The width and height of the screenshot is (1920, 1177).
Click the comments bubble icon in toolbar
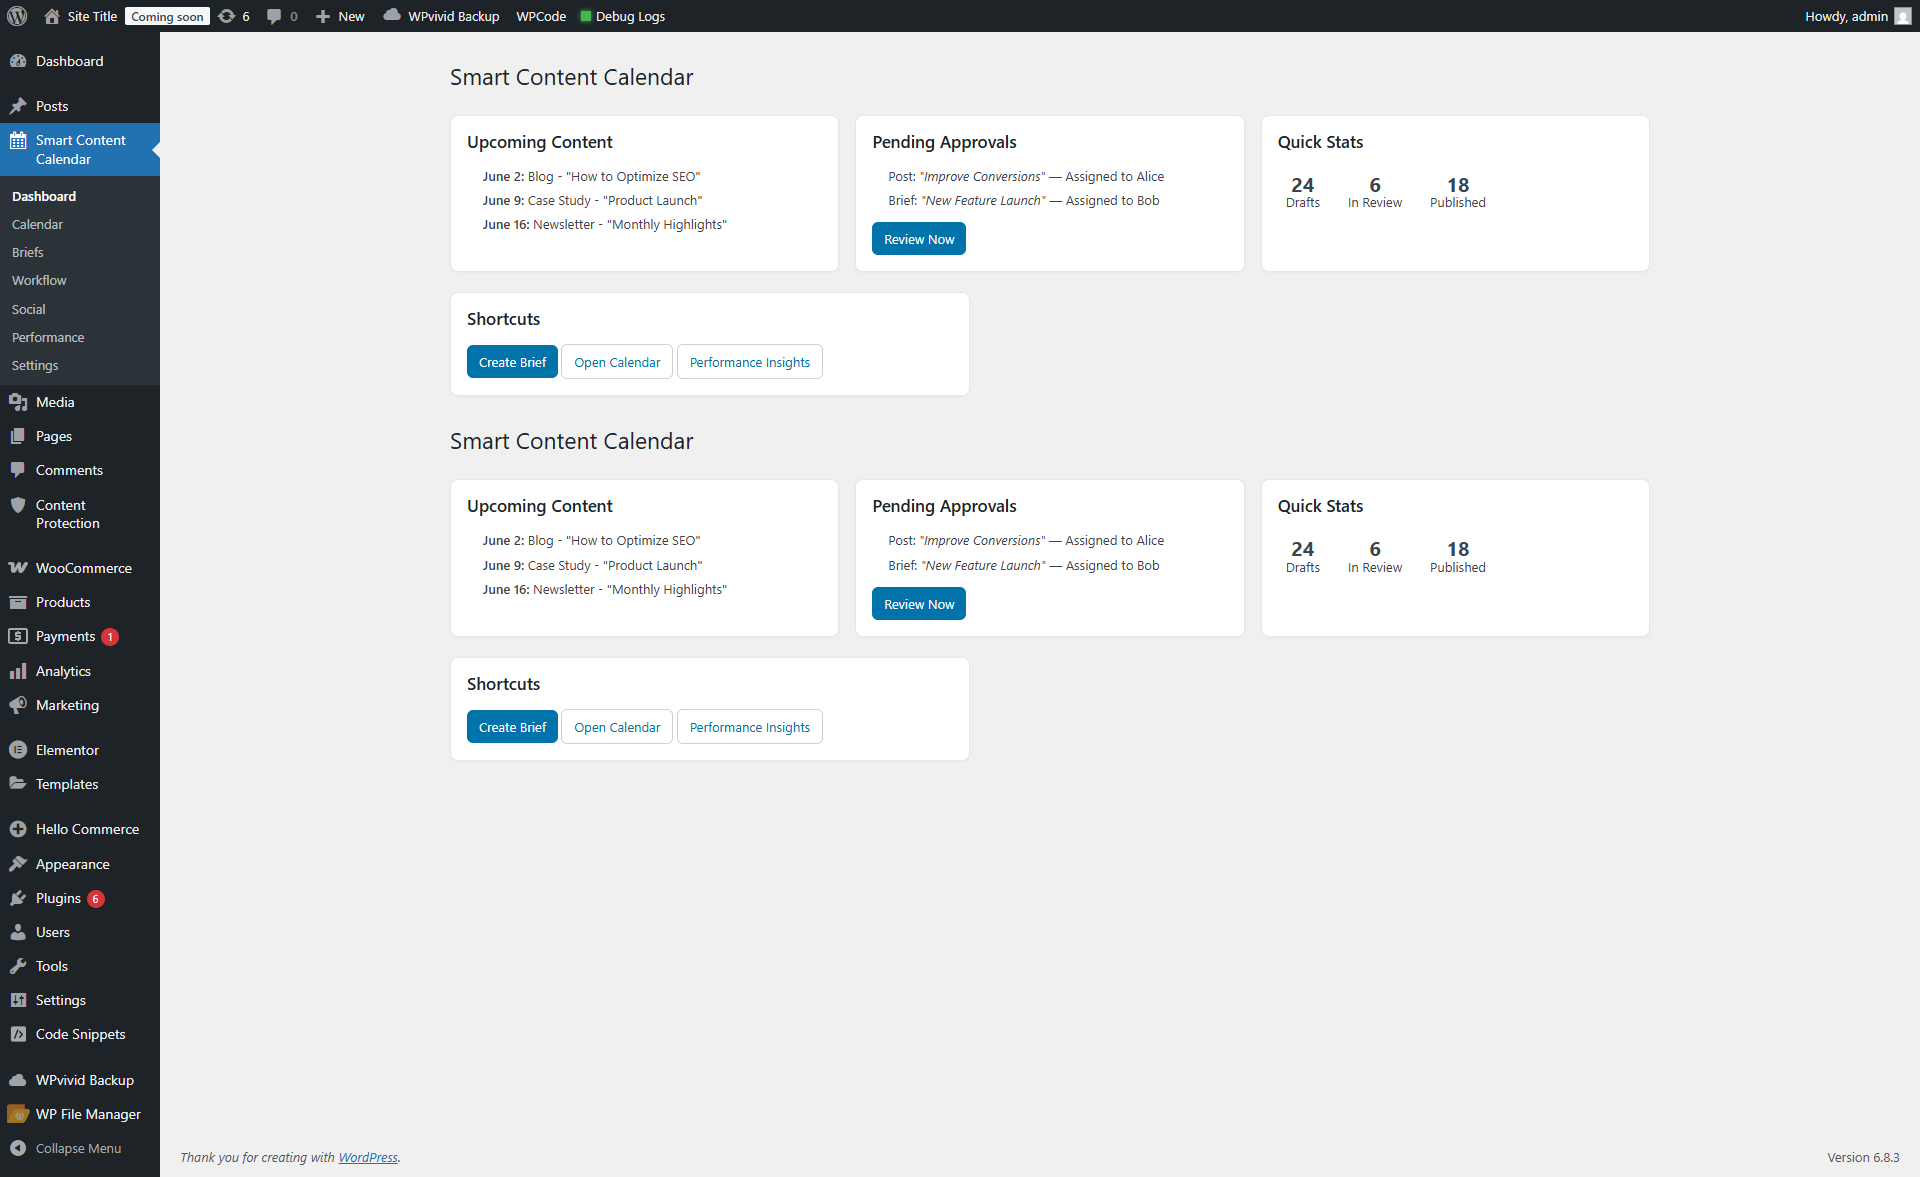tap(274, 16)
